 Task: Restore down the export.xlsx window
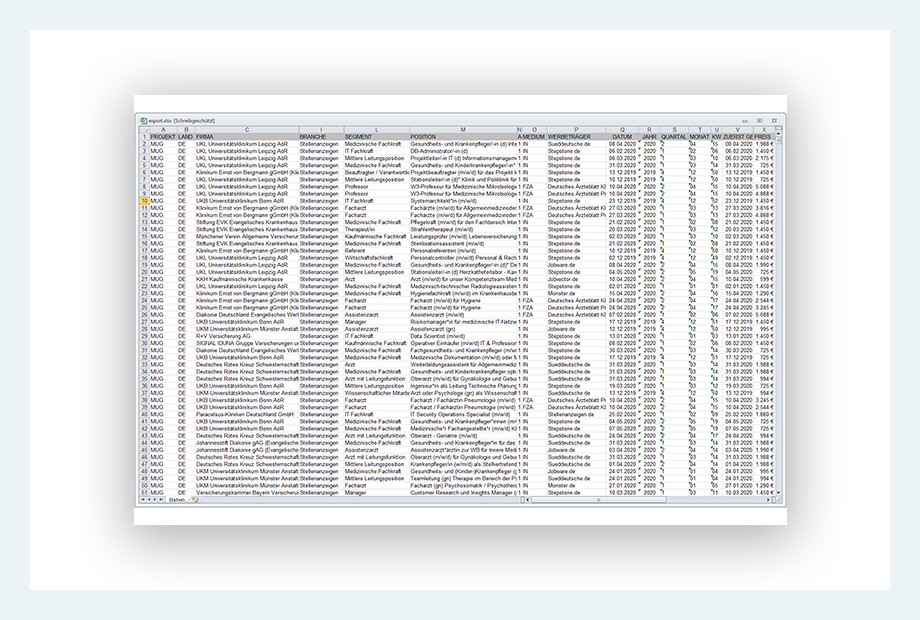(759, 121)
